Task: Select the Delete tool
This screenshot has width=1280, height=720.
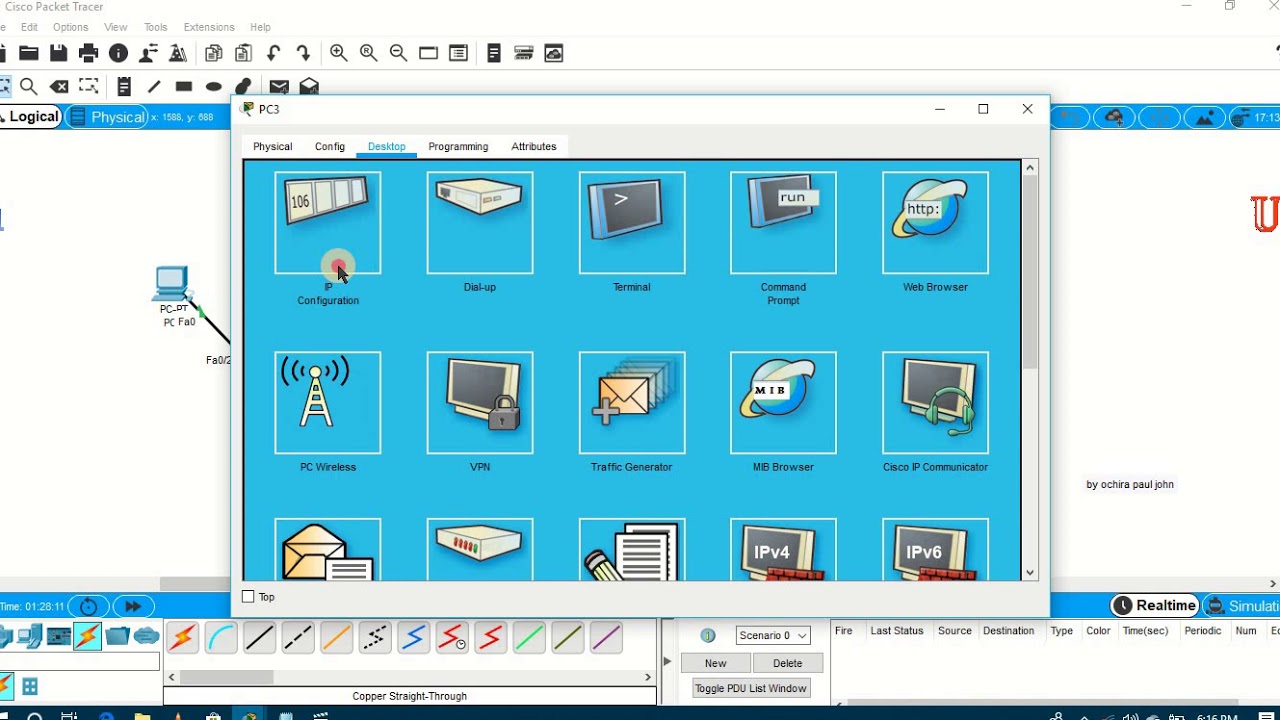Action: click(59, 87)
